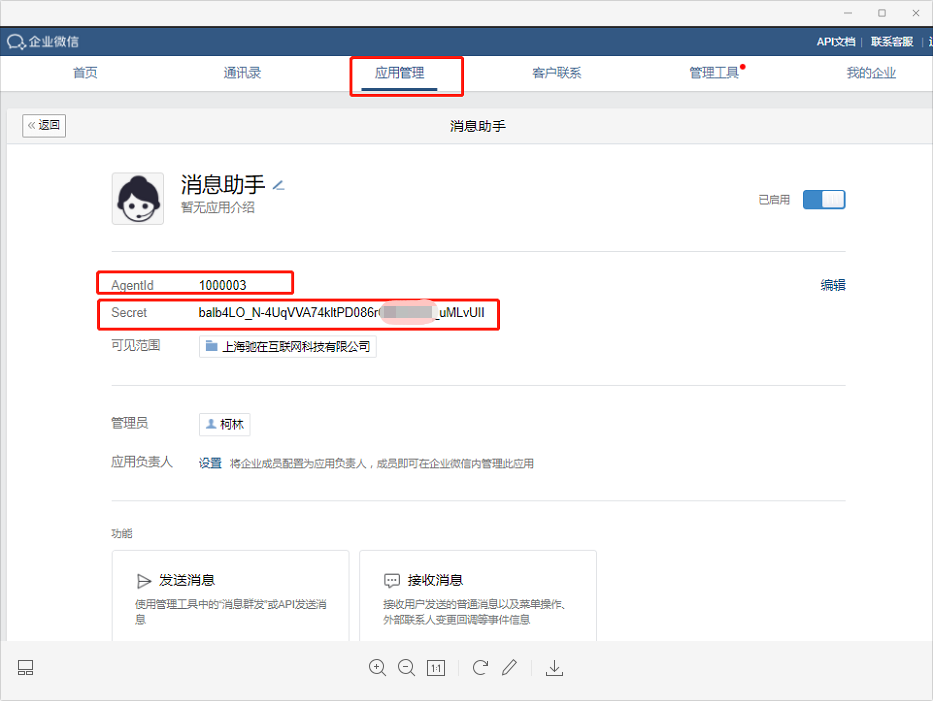The width and height of the screenshot is (933, 701).
Task: Click the 发送消息 paper plane icon
Action: point(143,580)
